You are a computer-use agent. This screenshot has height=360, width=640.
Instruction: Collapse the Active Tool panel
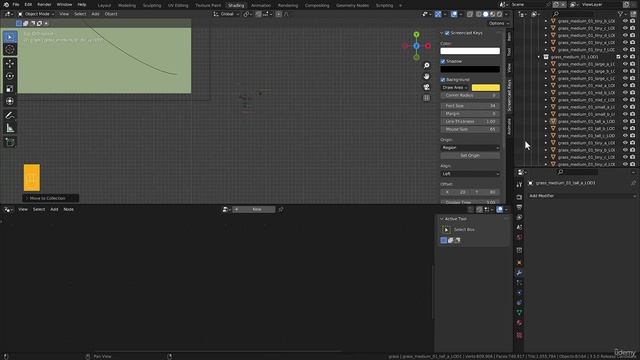pyautogui.click(x=442, y=219)
